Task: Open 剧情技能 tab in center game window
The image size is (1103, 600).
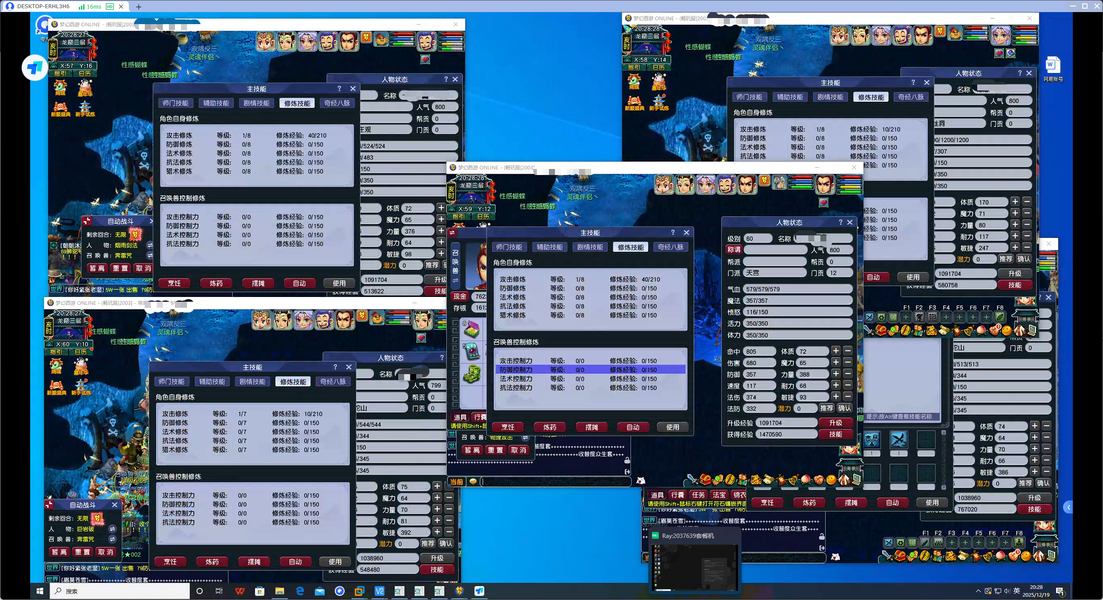Action: pos(589,247)
